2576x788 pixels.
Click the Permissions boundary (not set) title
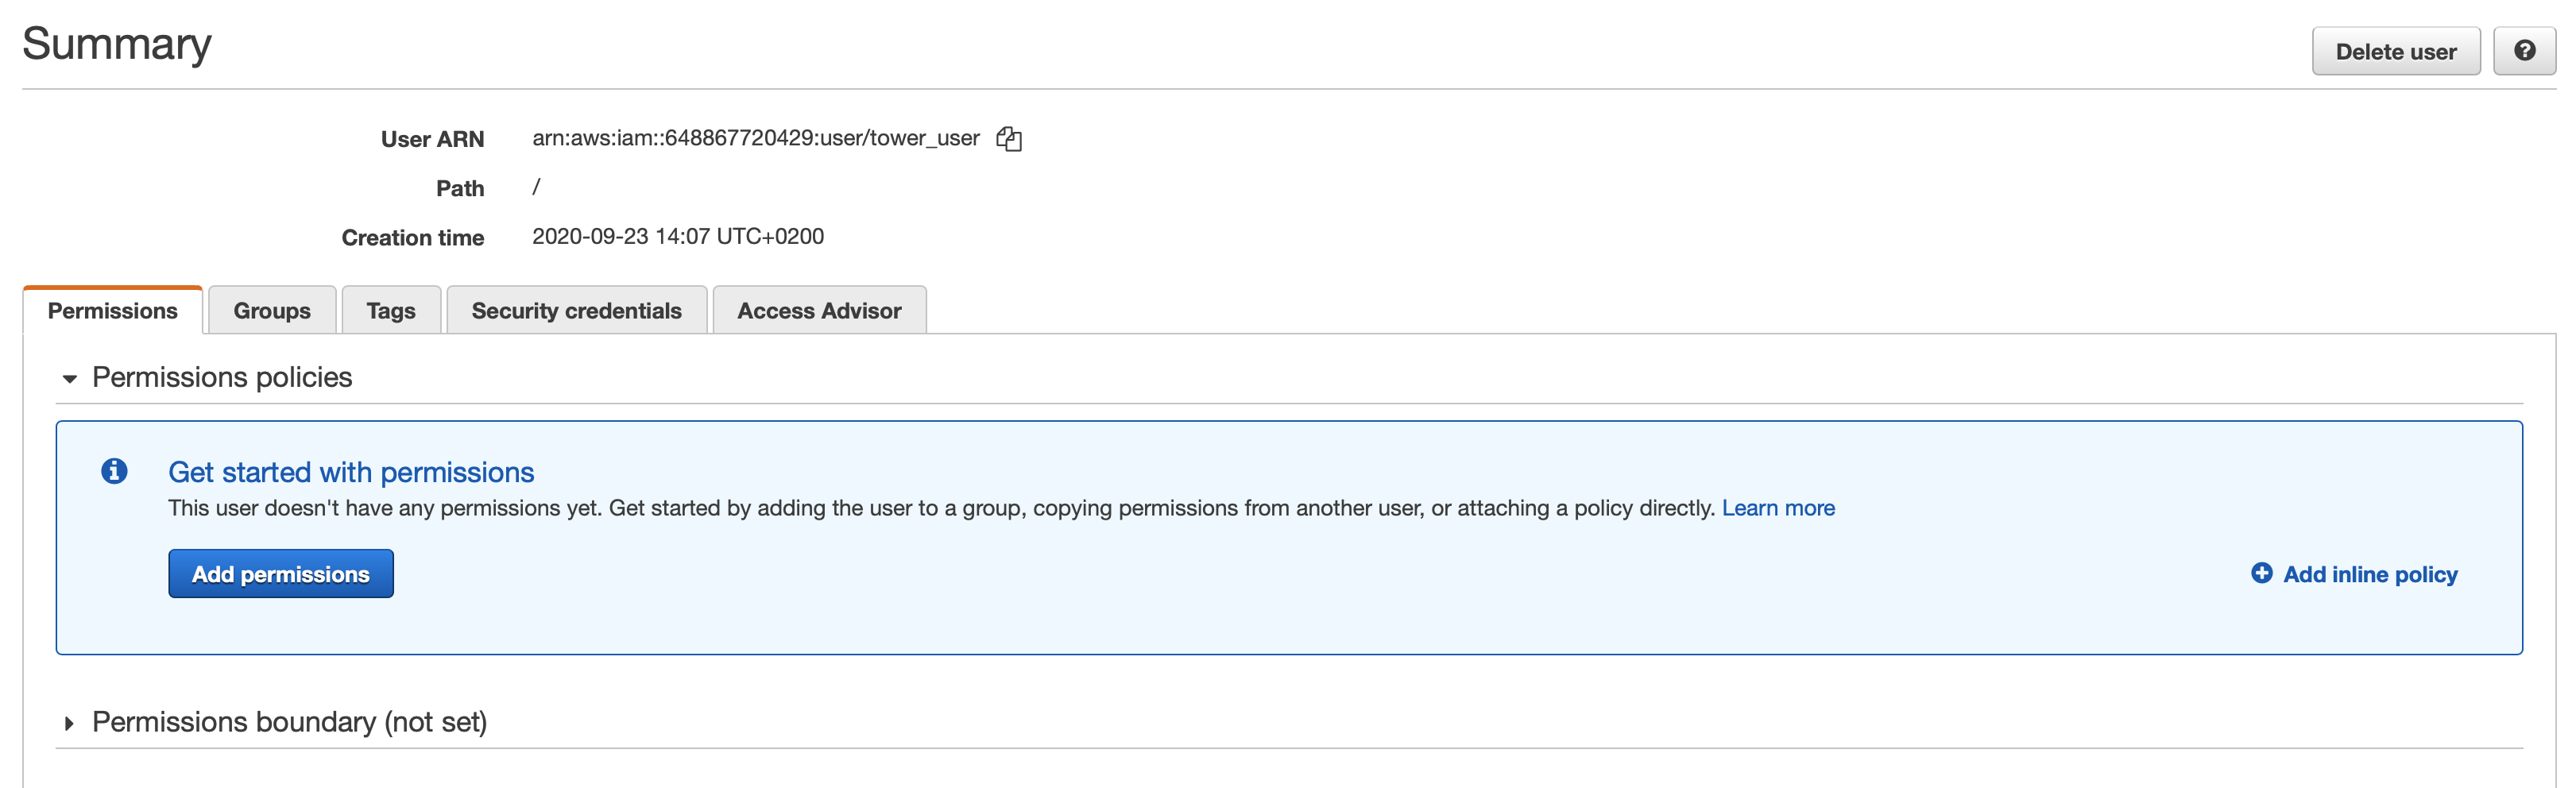point(289,722)
